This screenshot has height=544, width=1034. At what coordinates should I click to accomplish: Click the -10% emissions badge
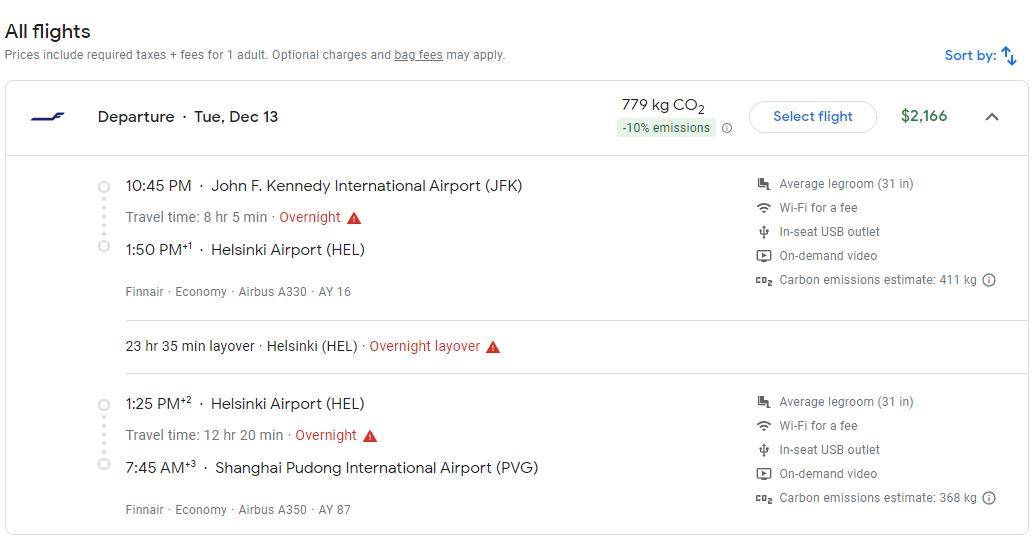point(666,128)
